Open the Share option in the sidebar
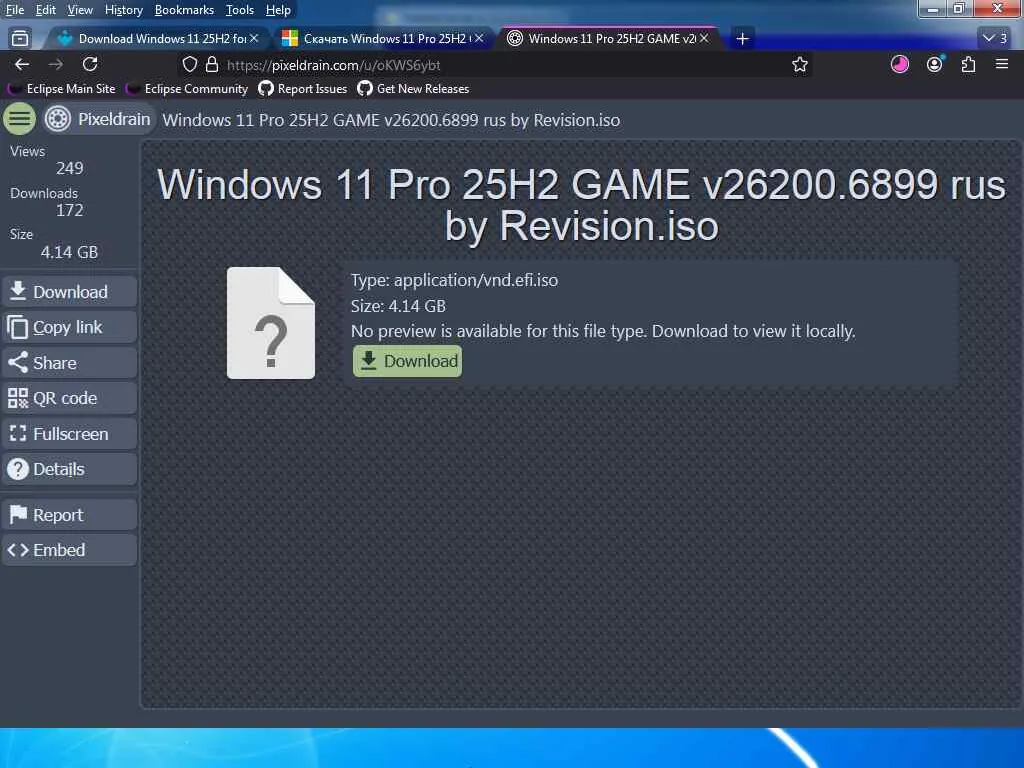 [x=69, y=362]
